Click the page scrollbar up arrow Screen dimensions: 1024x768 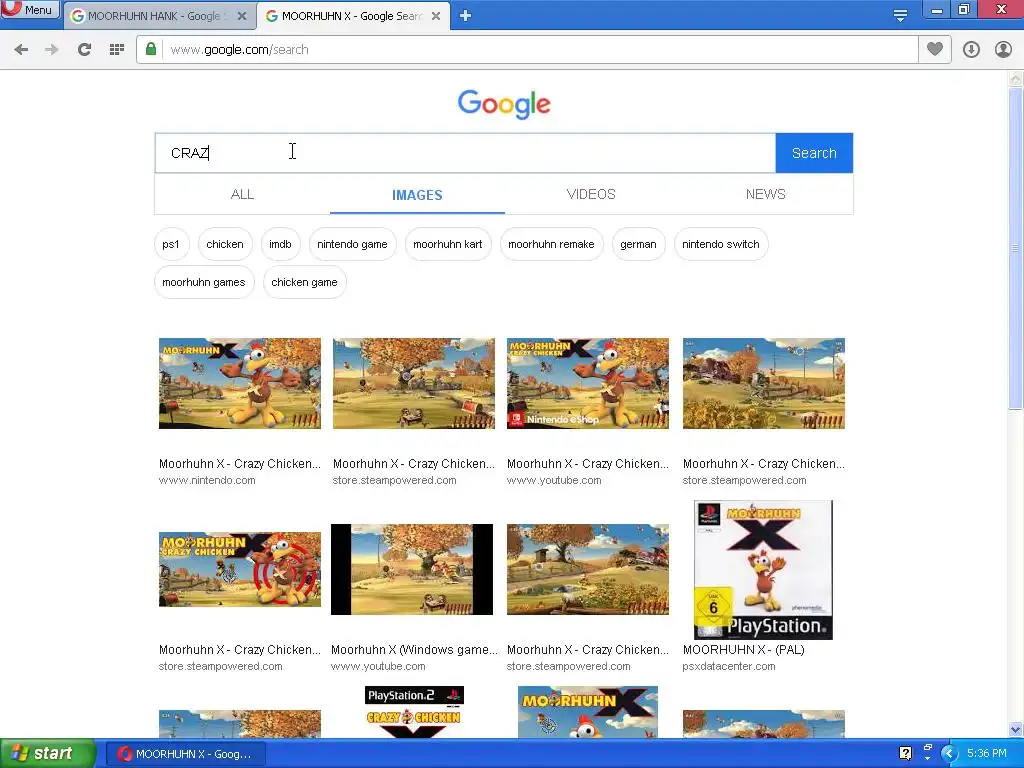[x=1016, y=79]
